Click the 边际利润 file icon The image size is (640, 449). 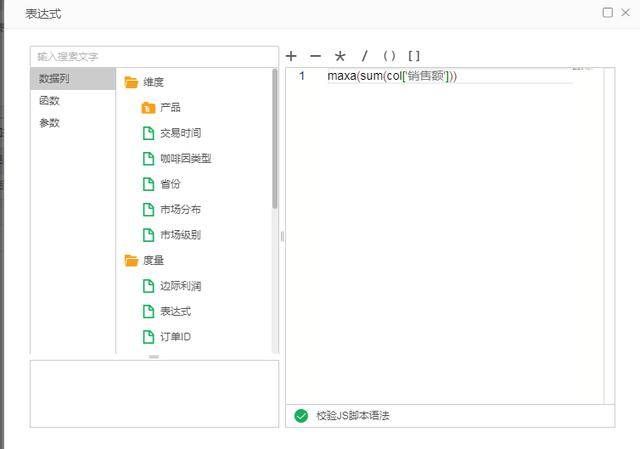tap(148, 286)
